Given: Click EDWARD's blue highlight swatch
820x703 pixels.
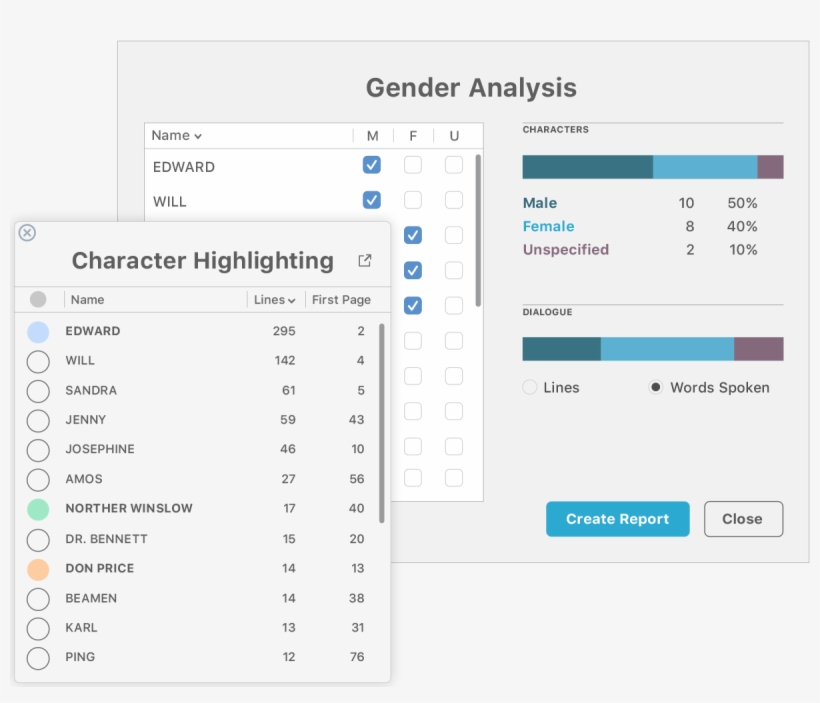Looking at the screenshot, I should [x=37, y=331].
